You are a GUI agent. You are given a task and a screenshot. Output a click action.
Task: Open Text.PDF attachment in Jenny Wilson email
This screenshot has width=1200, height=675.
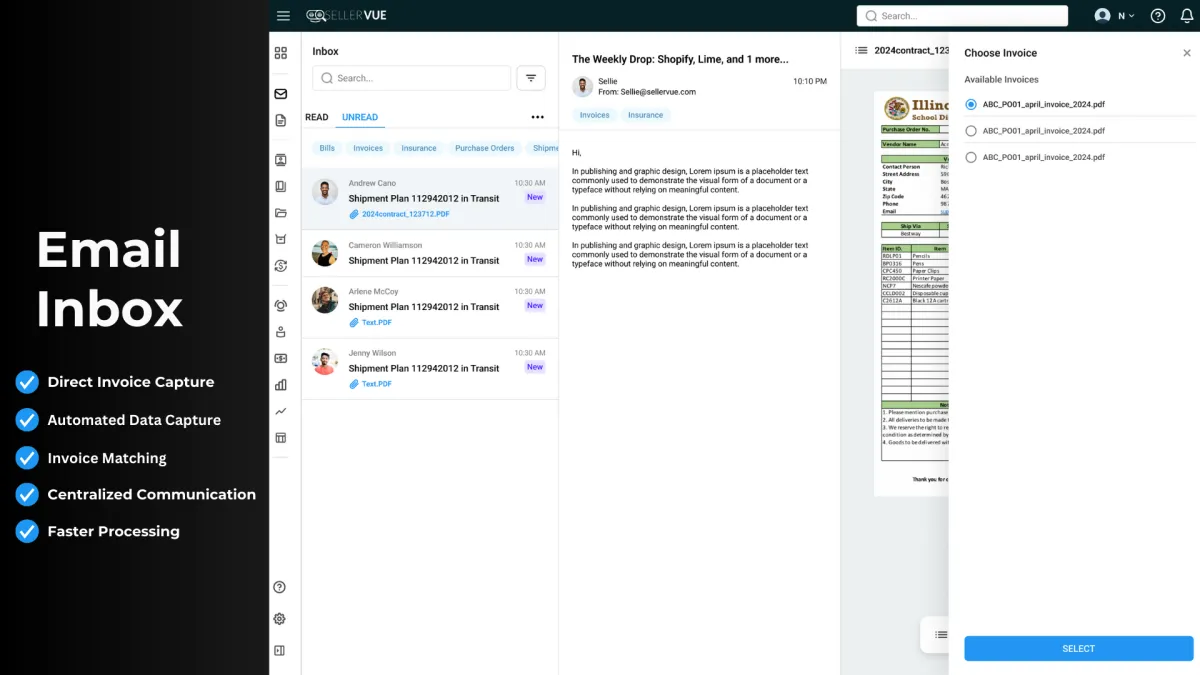pyautogui.click(x=370, y=384)
